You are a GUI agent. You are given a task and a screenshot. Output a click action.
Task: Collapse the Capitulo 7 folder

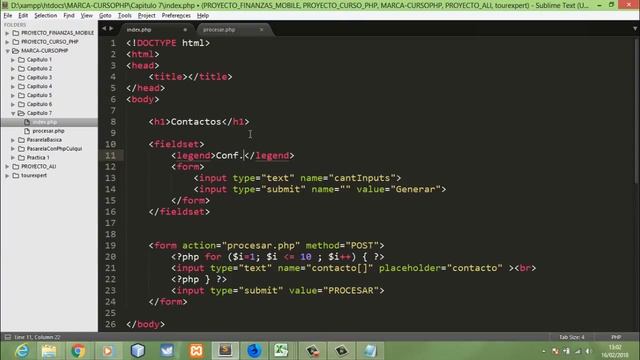click(x=13, y=113)
